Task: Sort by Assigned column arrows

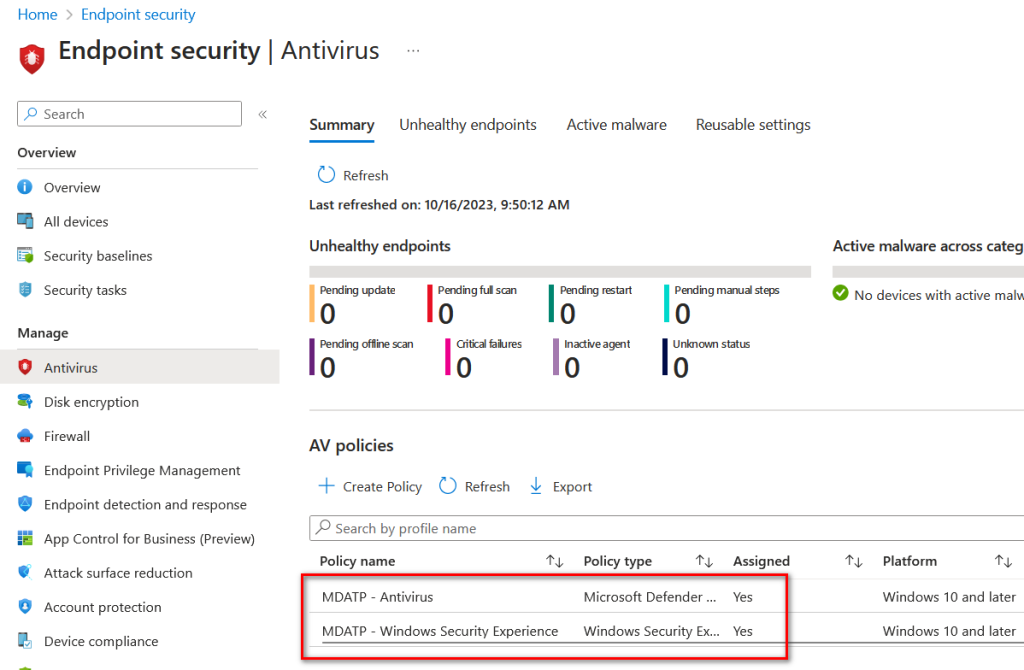Action: [x=854, y=561]
